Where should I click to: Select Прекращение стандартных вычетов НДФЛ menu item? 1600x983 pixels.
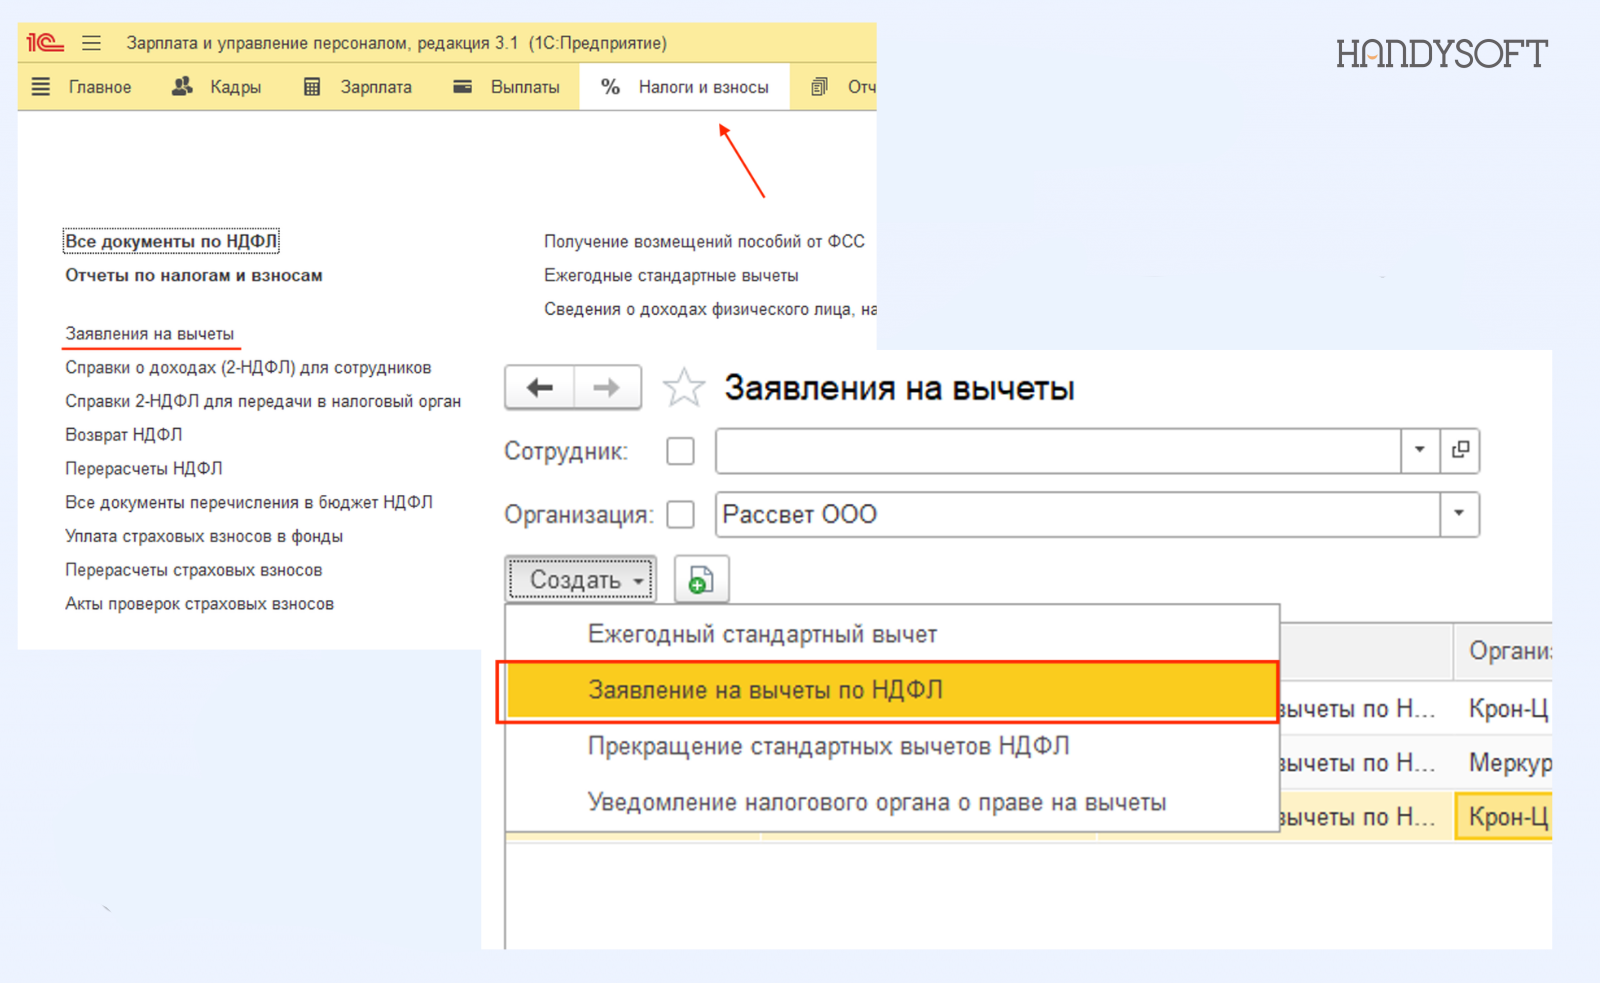(892, 746)
